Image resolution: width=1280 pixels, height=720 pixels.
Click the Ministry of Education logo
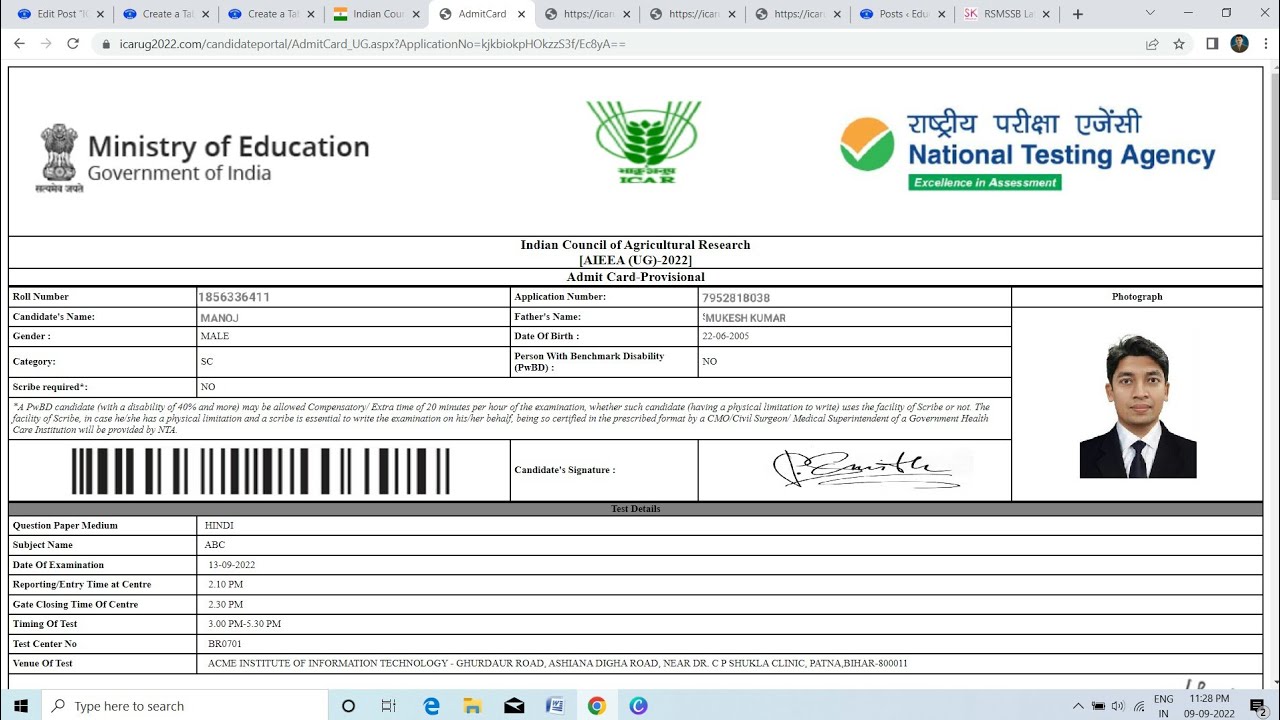click(x=204, y=157)
